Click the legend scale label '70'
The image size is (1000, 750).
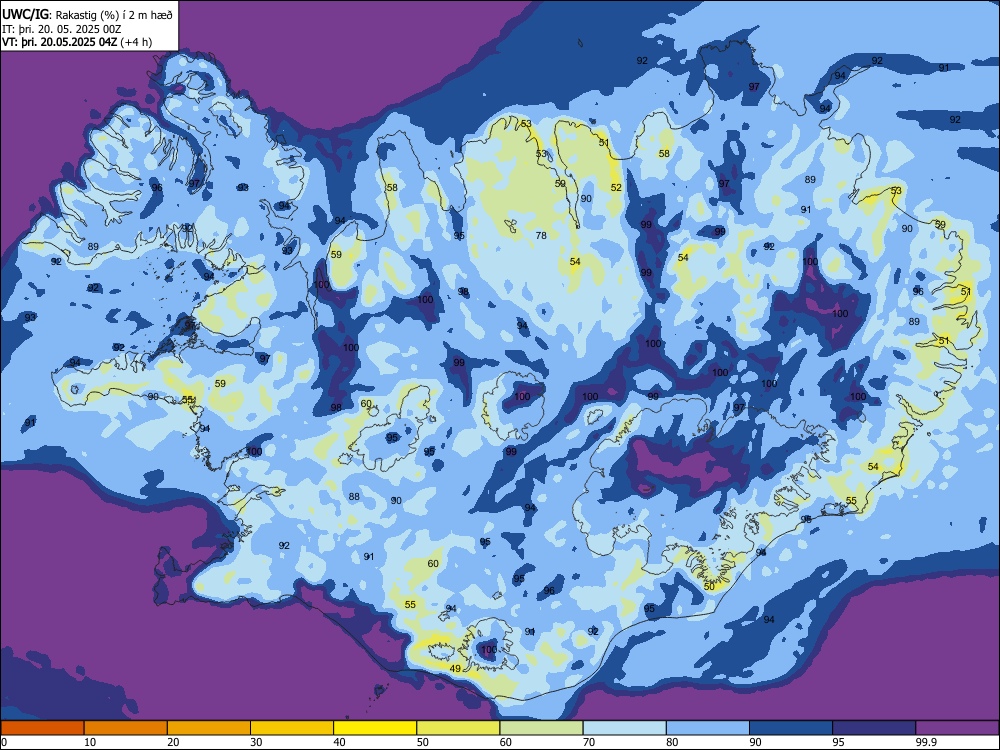click(589, 742)
